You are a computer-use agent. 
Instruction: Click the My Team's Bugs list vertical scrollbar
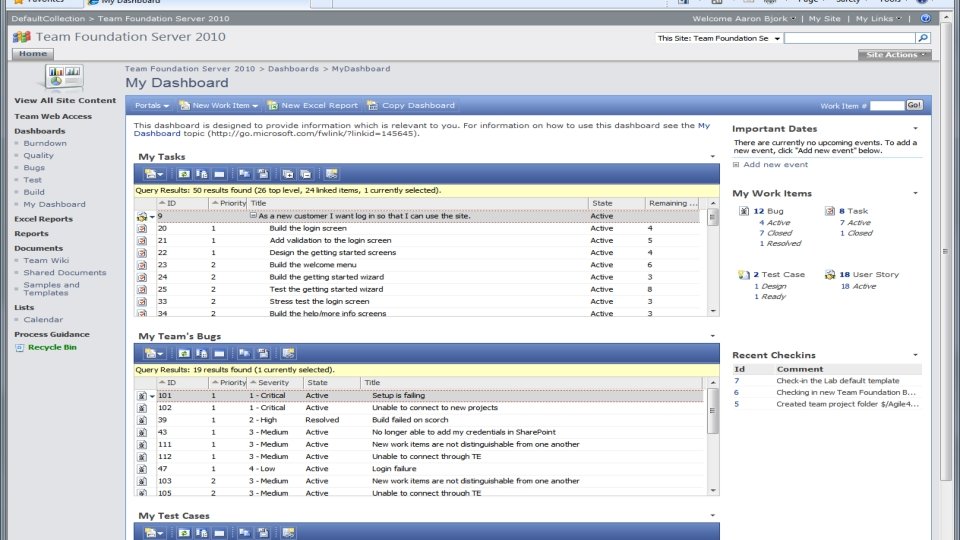(x=713, y=437)
